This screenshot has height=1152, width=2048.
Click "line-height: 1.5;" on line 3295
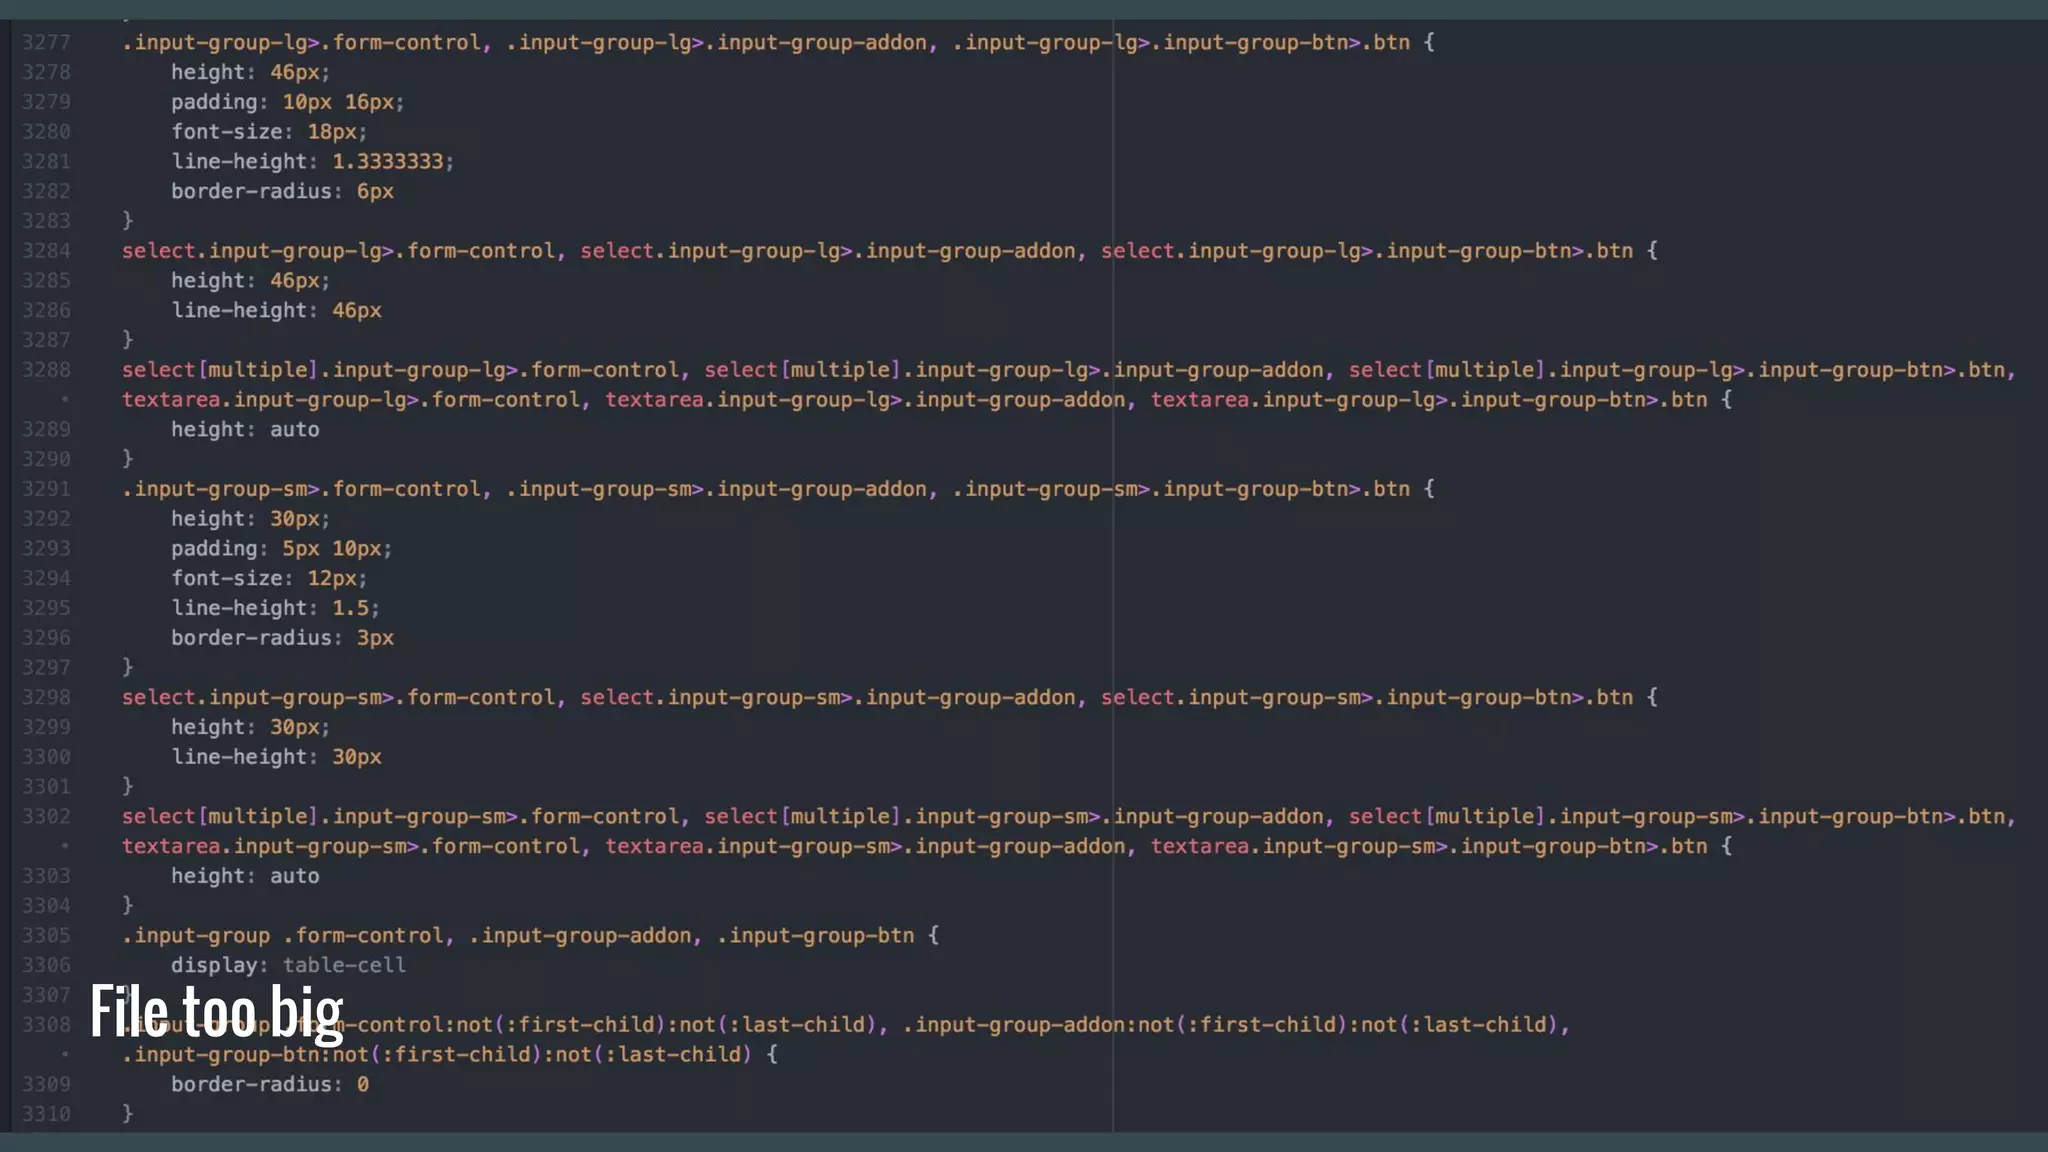coord(275,608)
